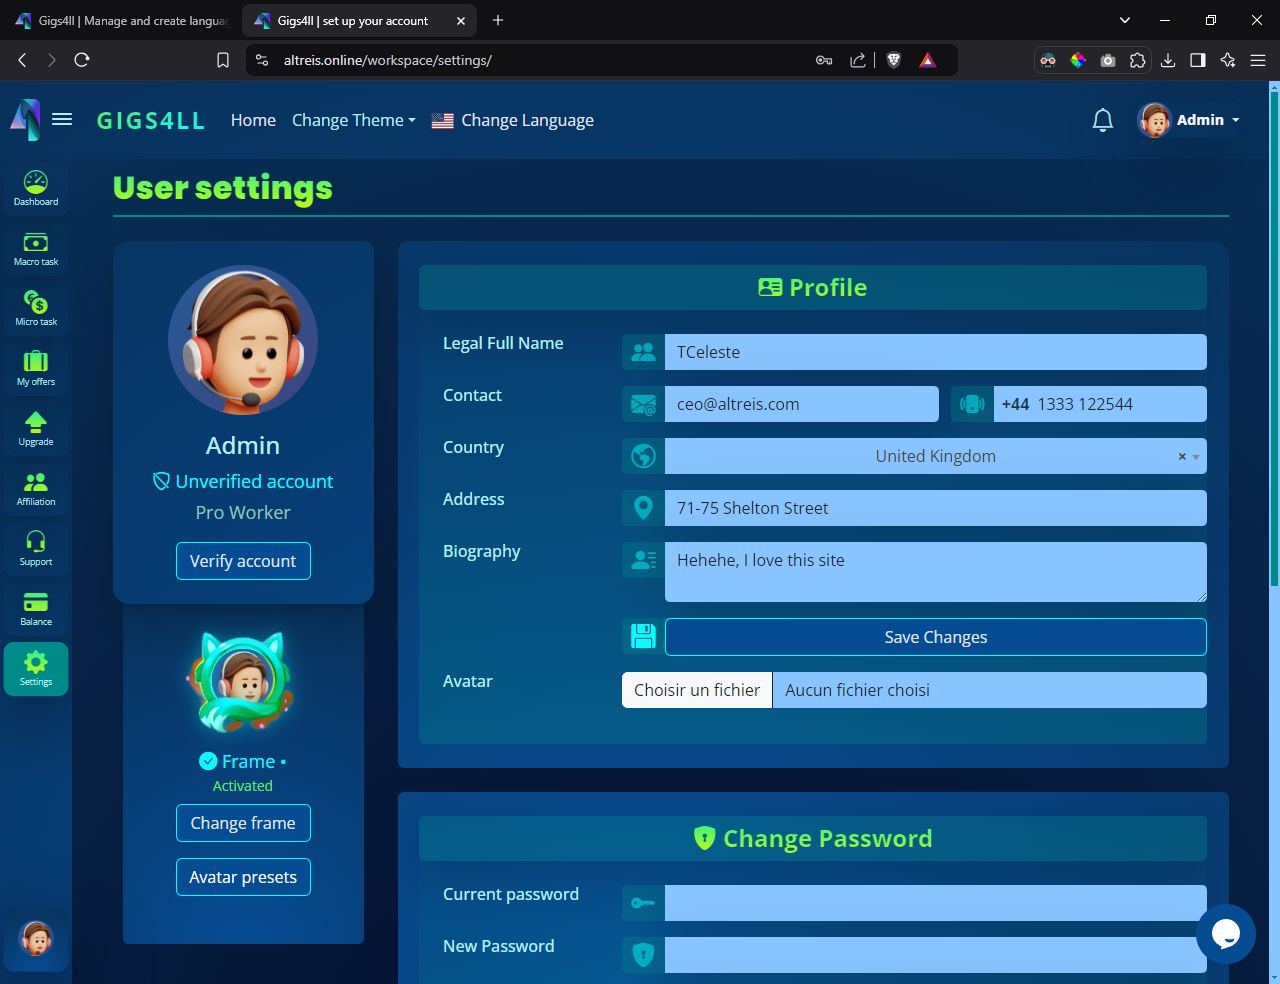Click the Legal Full Name field
The height and width of the screenshot is (984, 1280).
(x=934, y=352)
